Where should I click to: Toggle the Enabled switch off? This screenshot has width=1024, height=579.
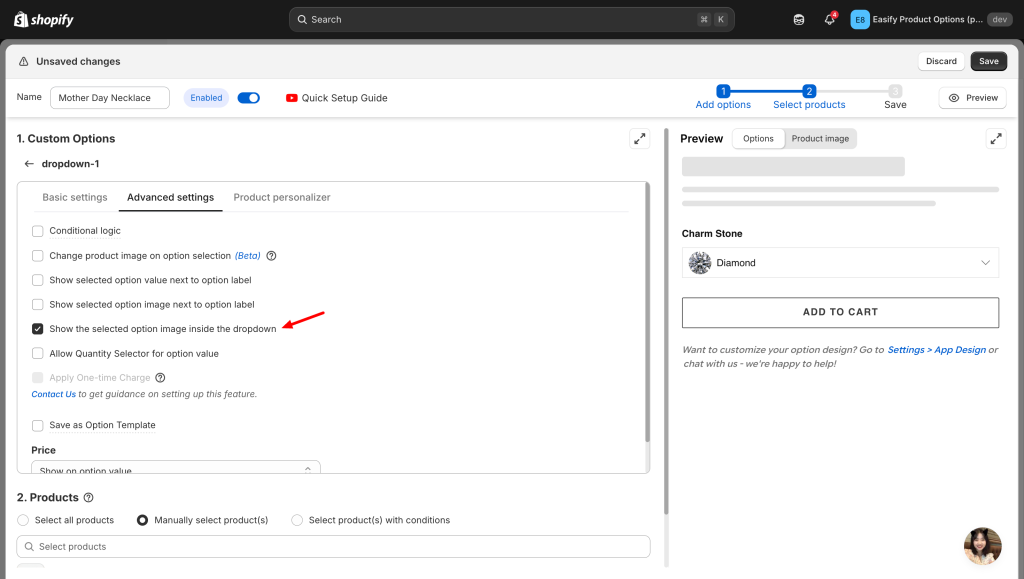pyautogui.click(x=249, y=98)
